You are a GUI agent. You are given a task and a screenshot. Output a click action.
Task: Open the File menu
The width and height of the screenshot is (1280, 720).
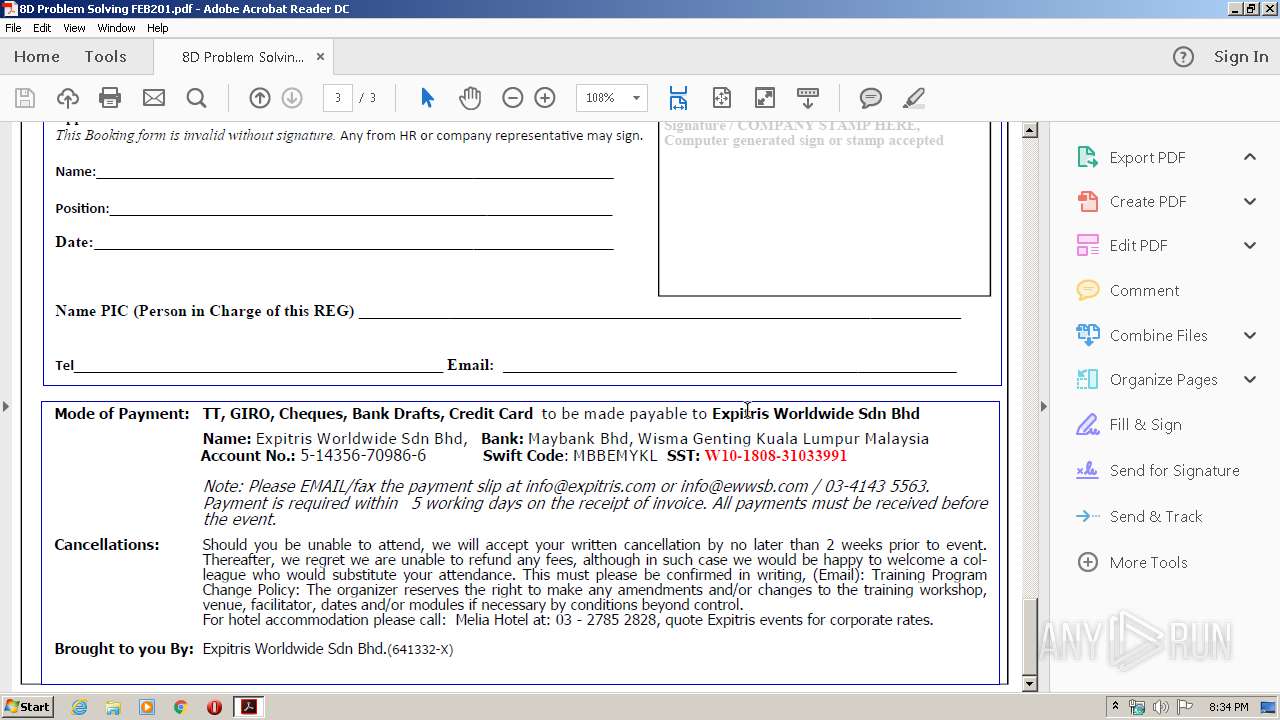tap(13, 28)
